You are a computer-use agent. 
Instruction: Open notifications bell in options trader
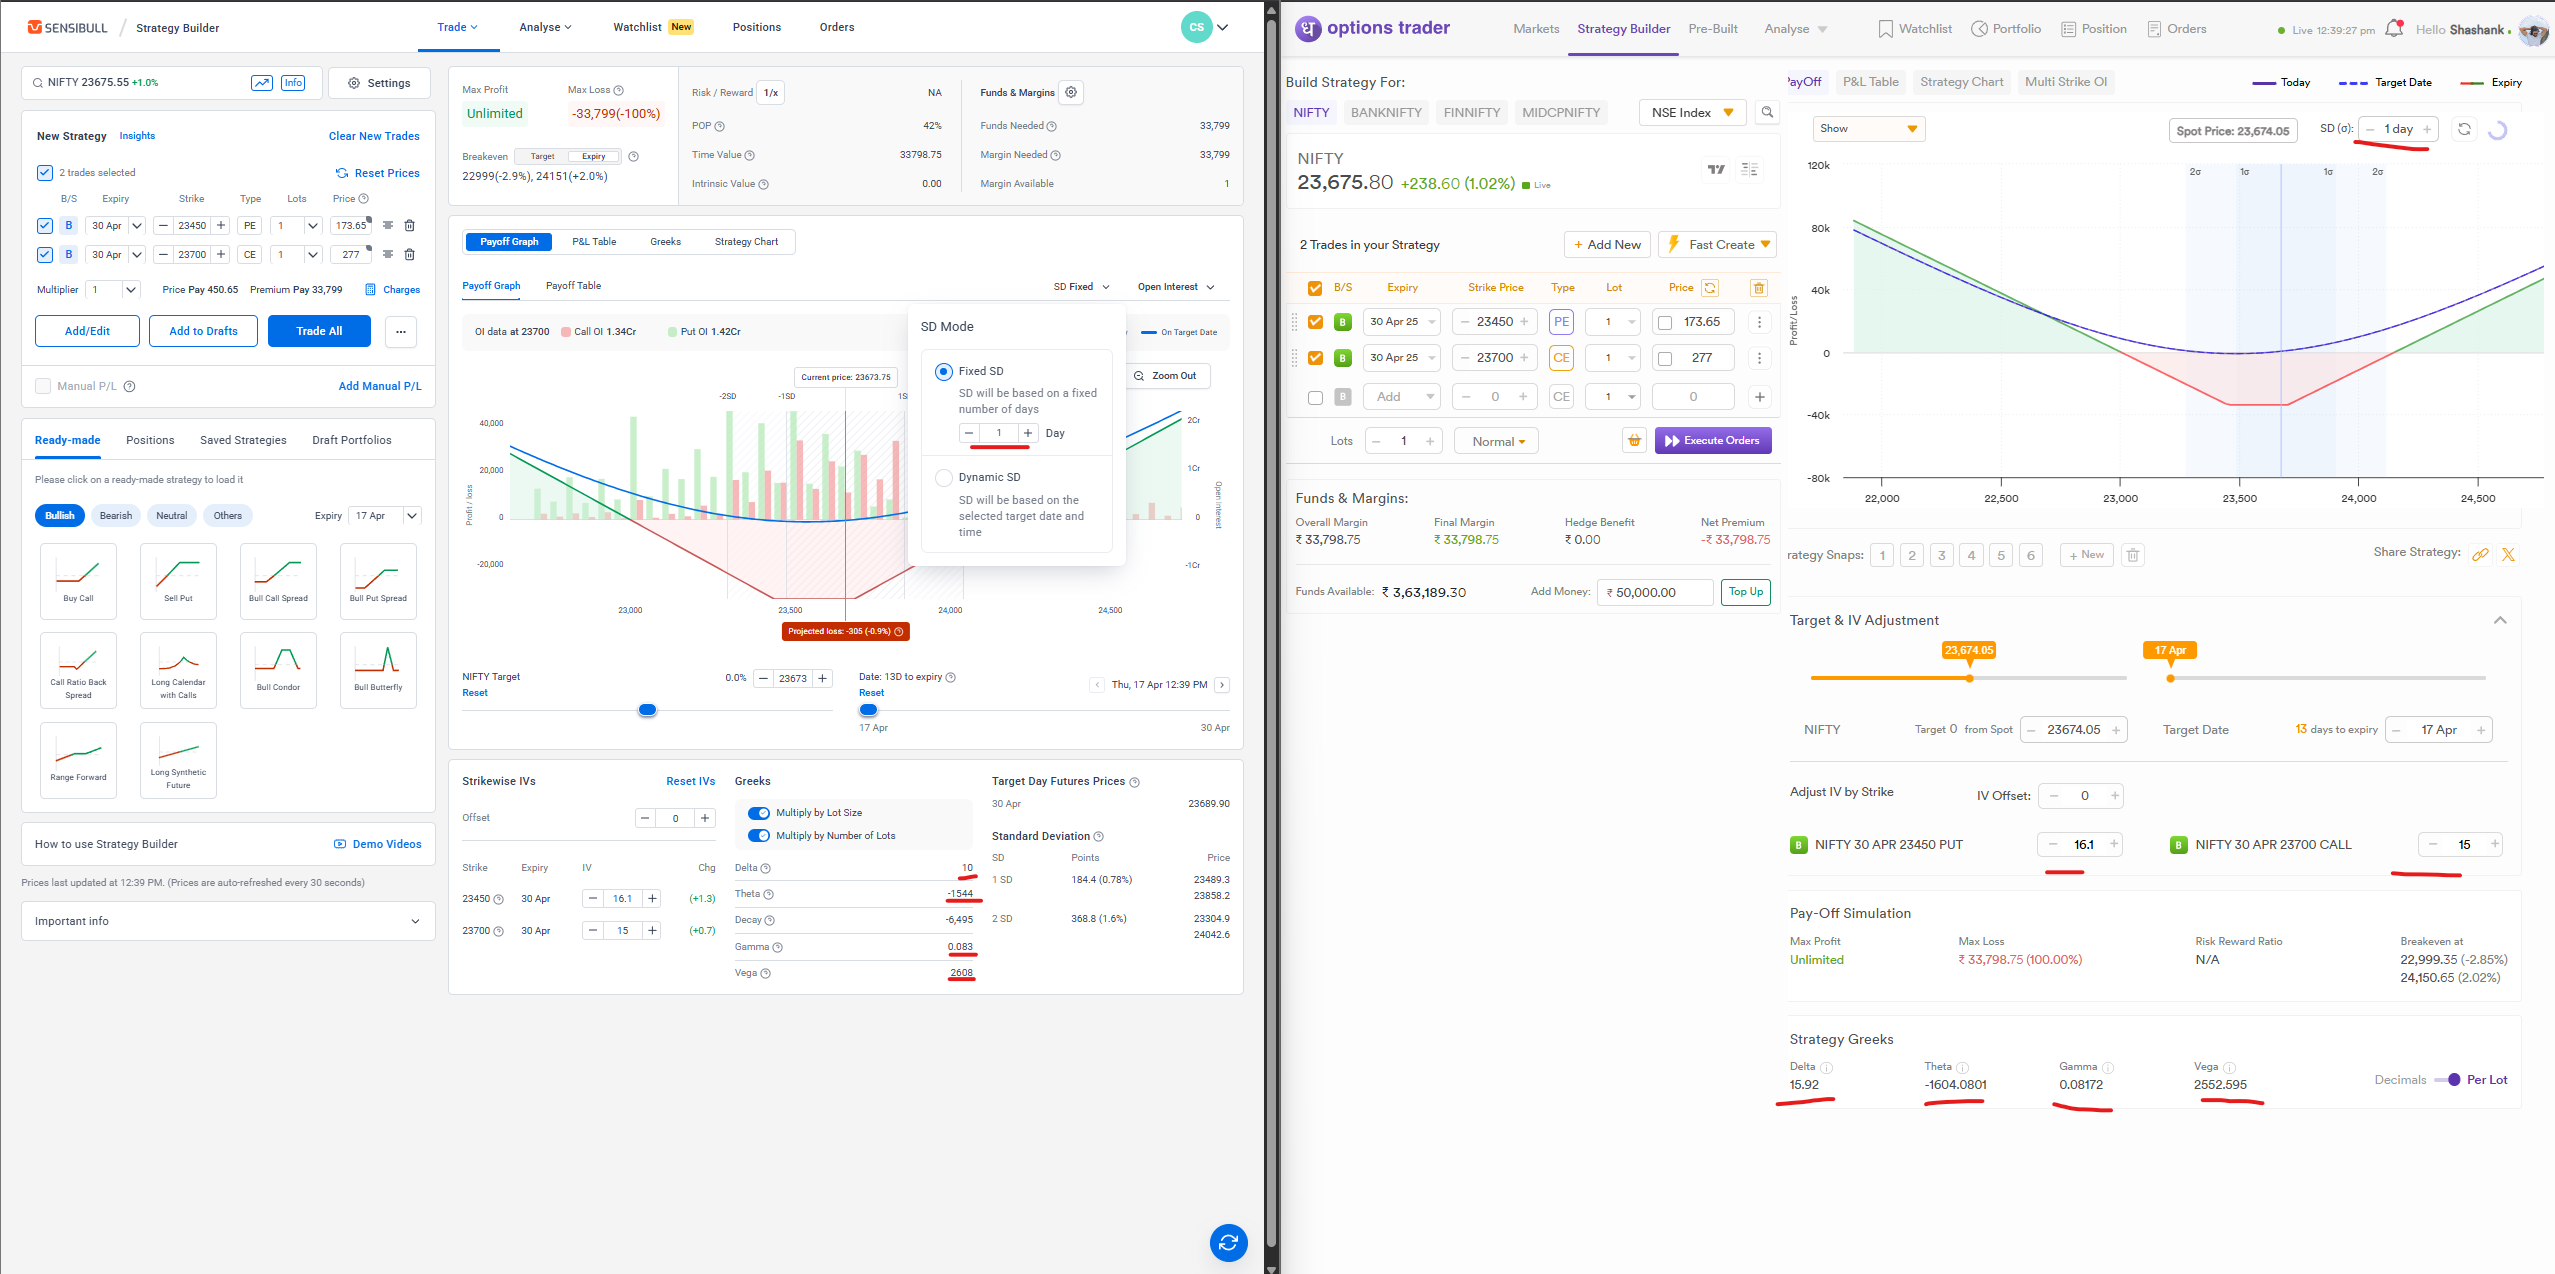[x=2393, y=29]
